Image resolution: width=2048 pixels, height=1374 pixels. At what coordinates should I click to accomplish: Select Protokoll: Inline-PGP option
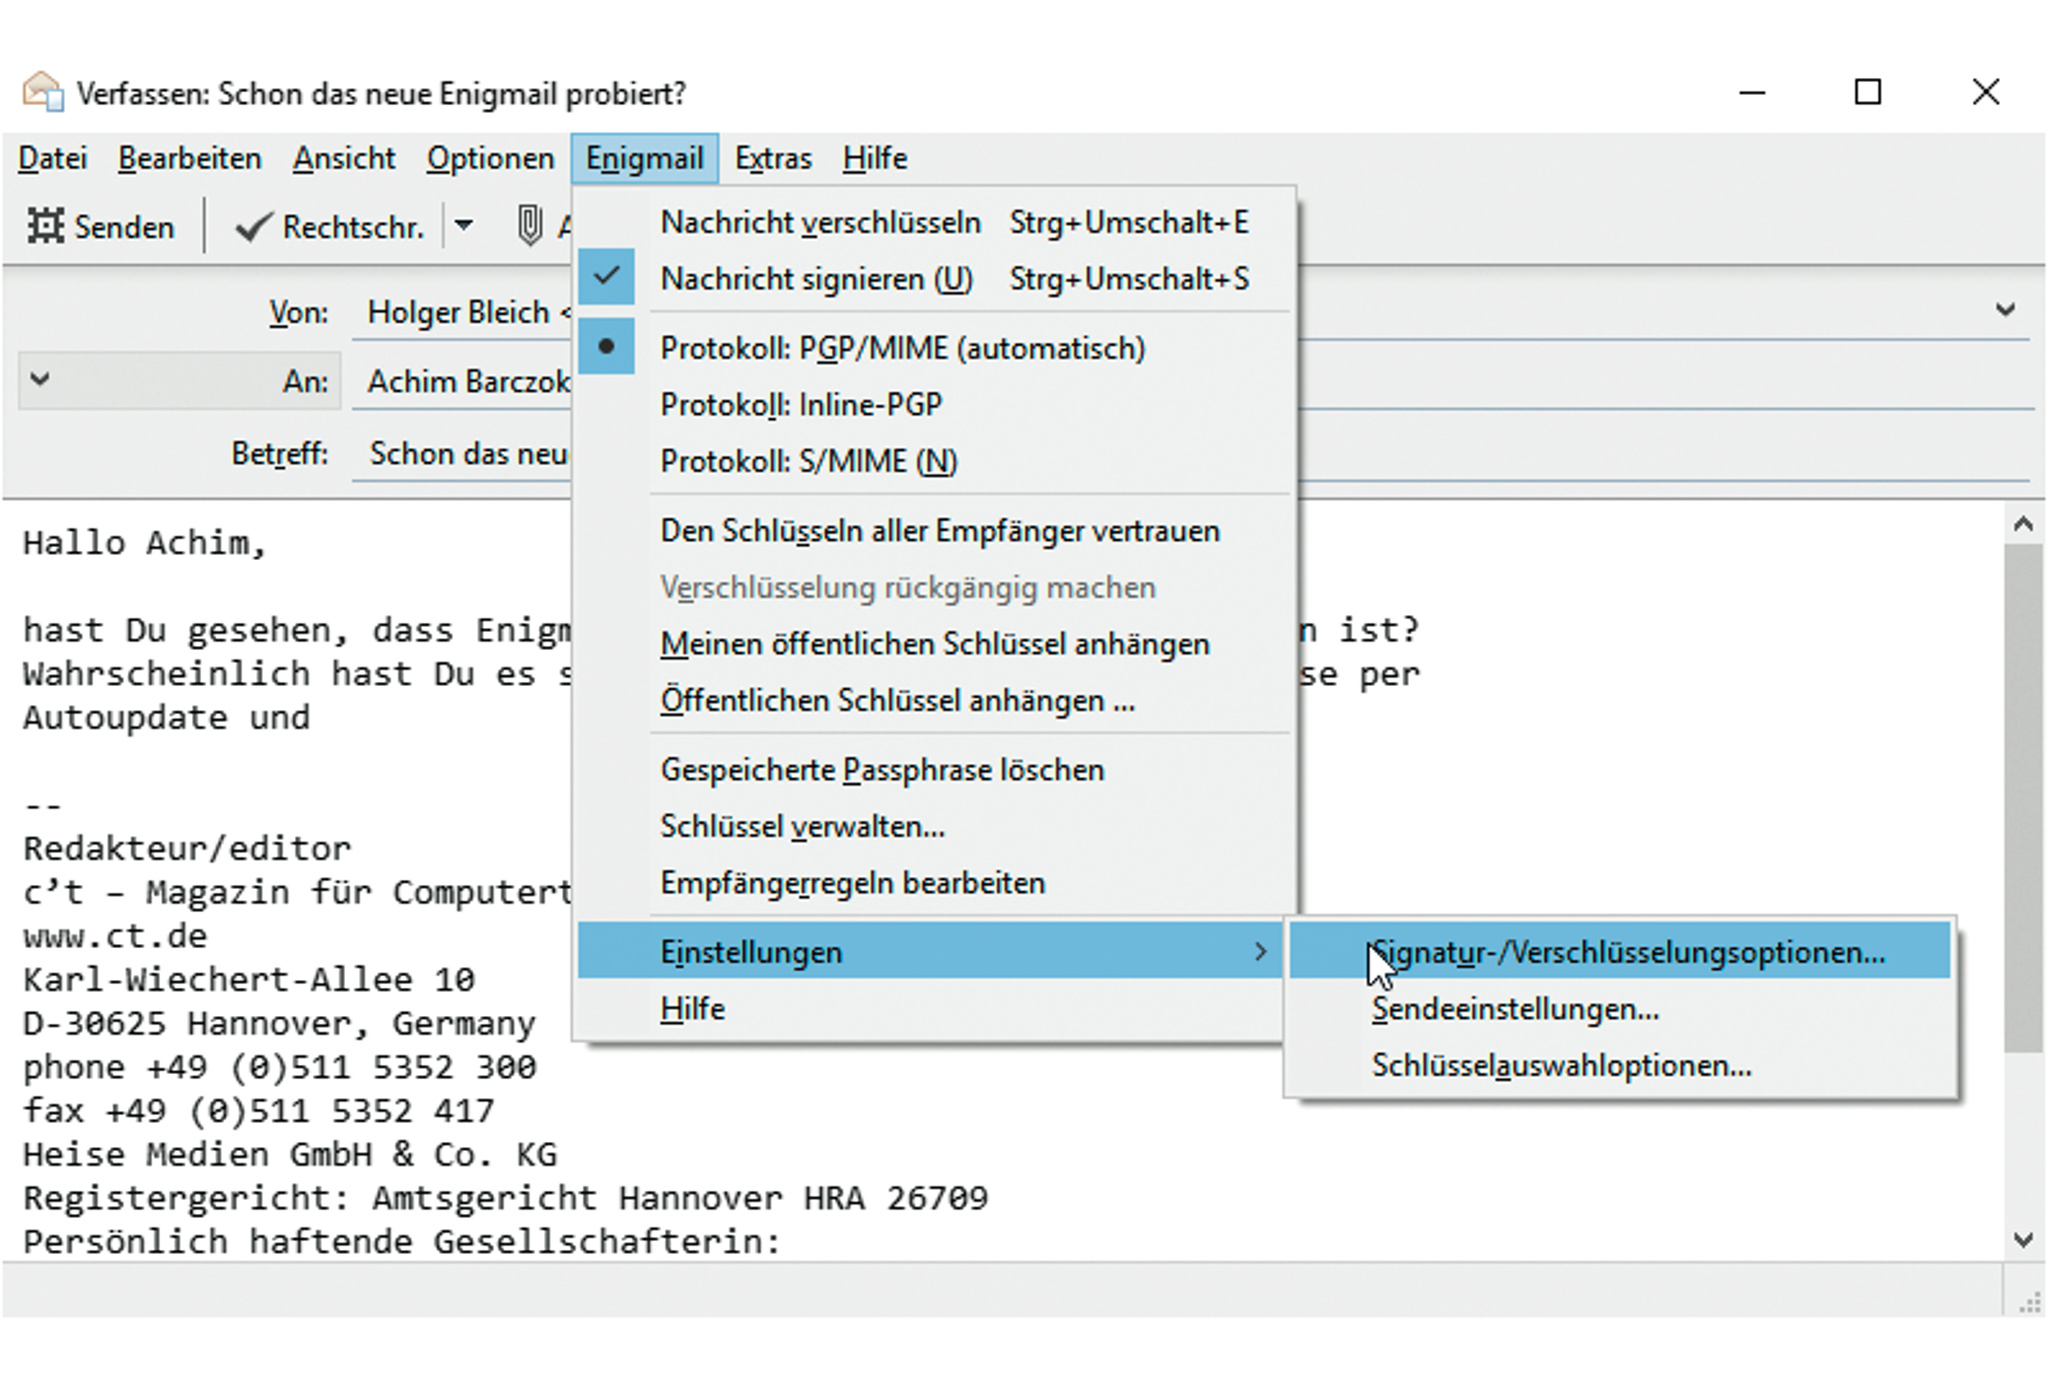click(x=800, y=405)
